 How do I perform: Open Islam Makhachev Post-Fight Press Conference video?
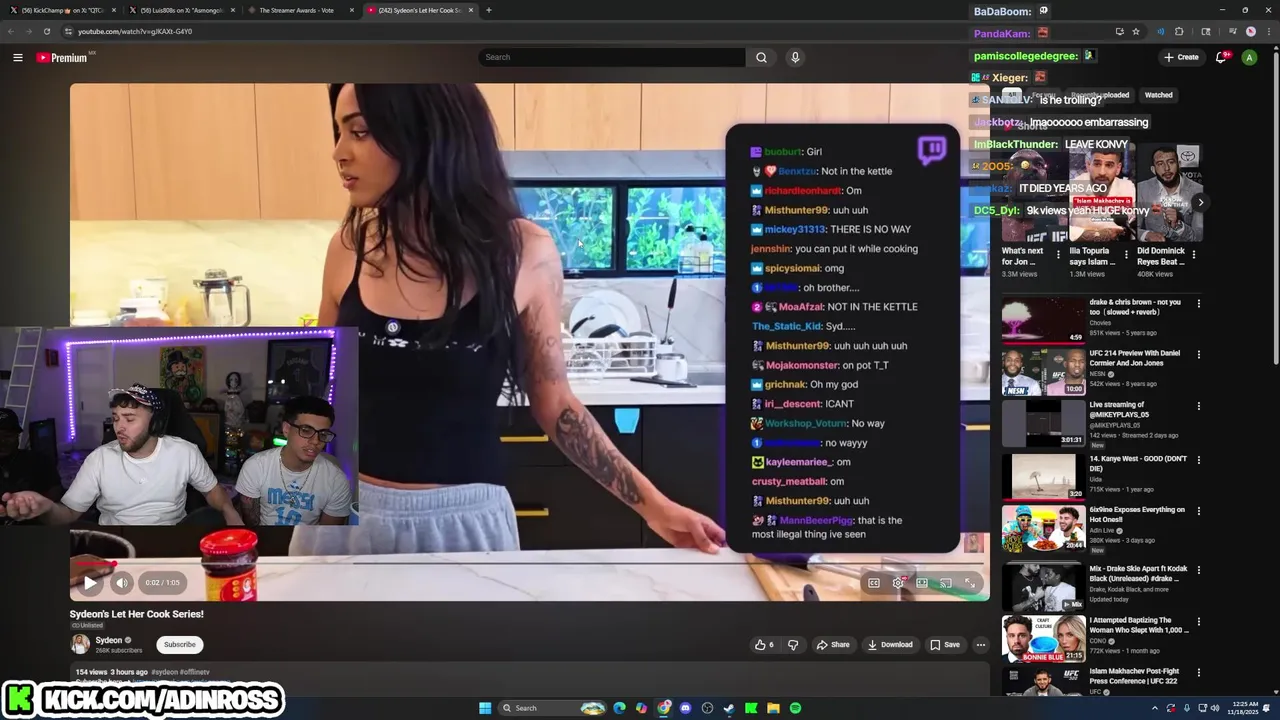(1135, 676)
